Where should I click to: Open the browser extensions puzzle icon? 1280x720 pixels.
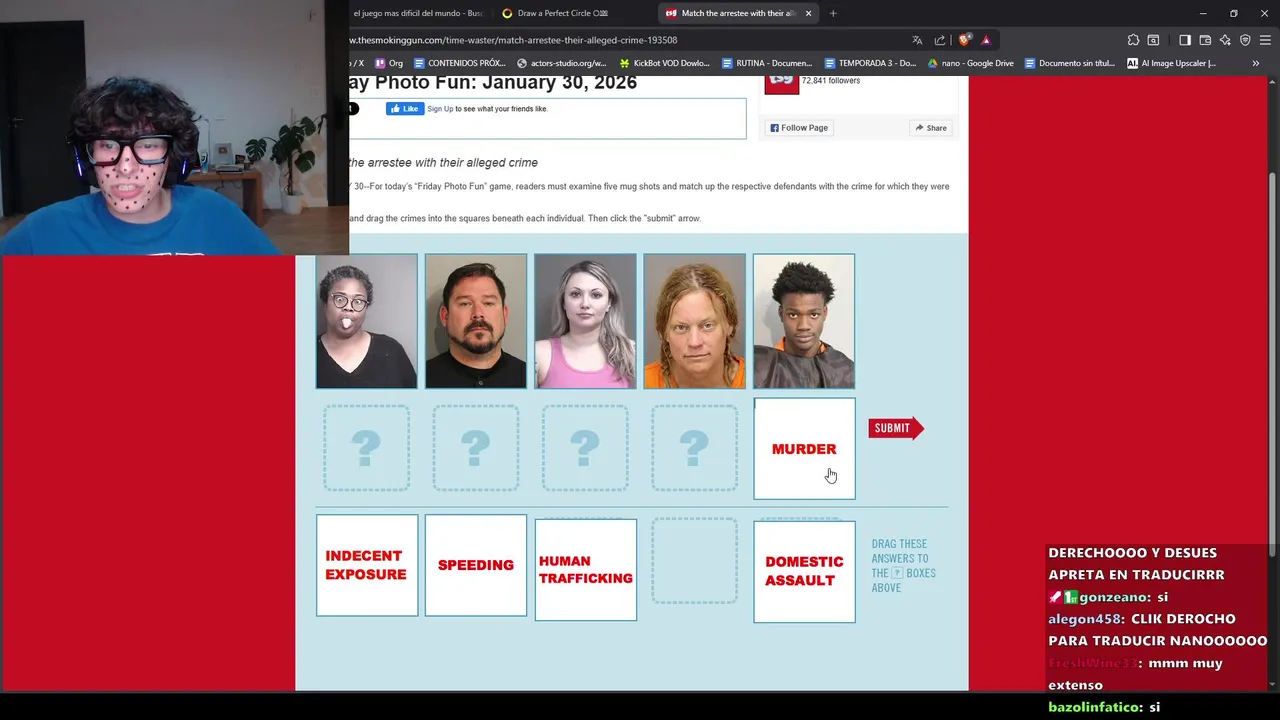(x=1133, y=40)
